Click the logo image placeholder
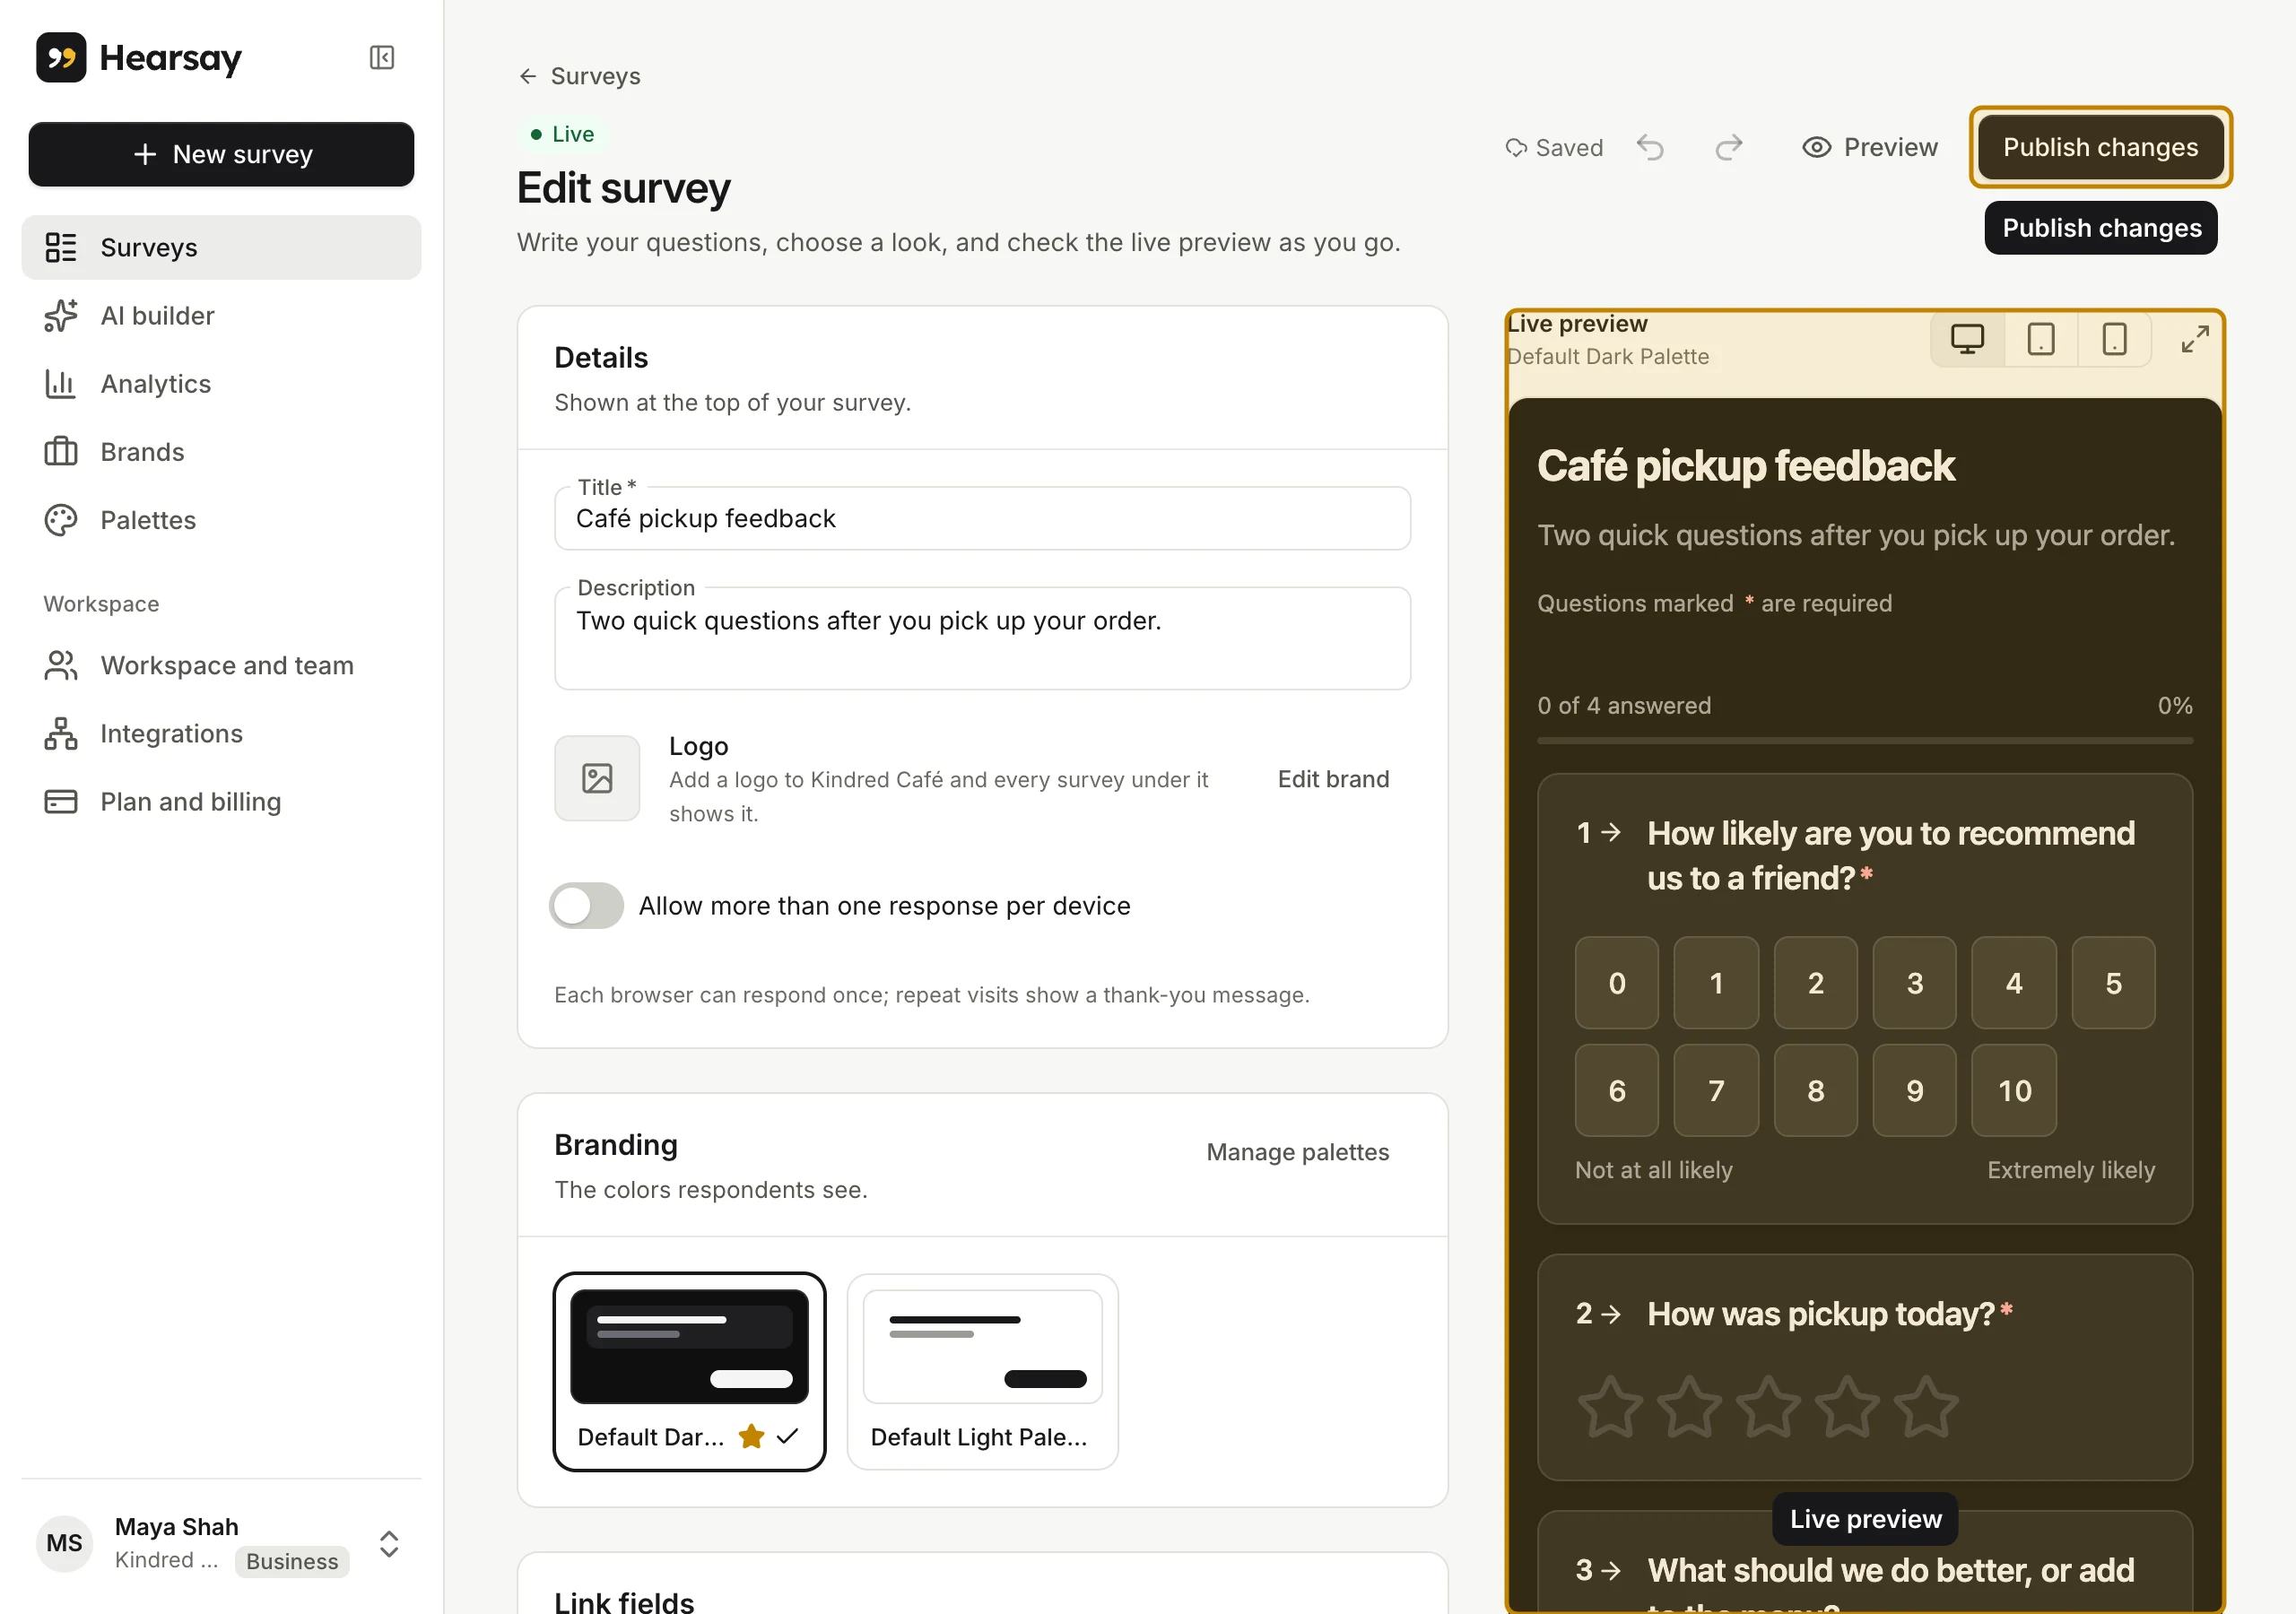2296x1614 pixels. click(597, 778)
